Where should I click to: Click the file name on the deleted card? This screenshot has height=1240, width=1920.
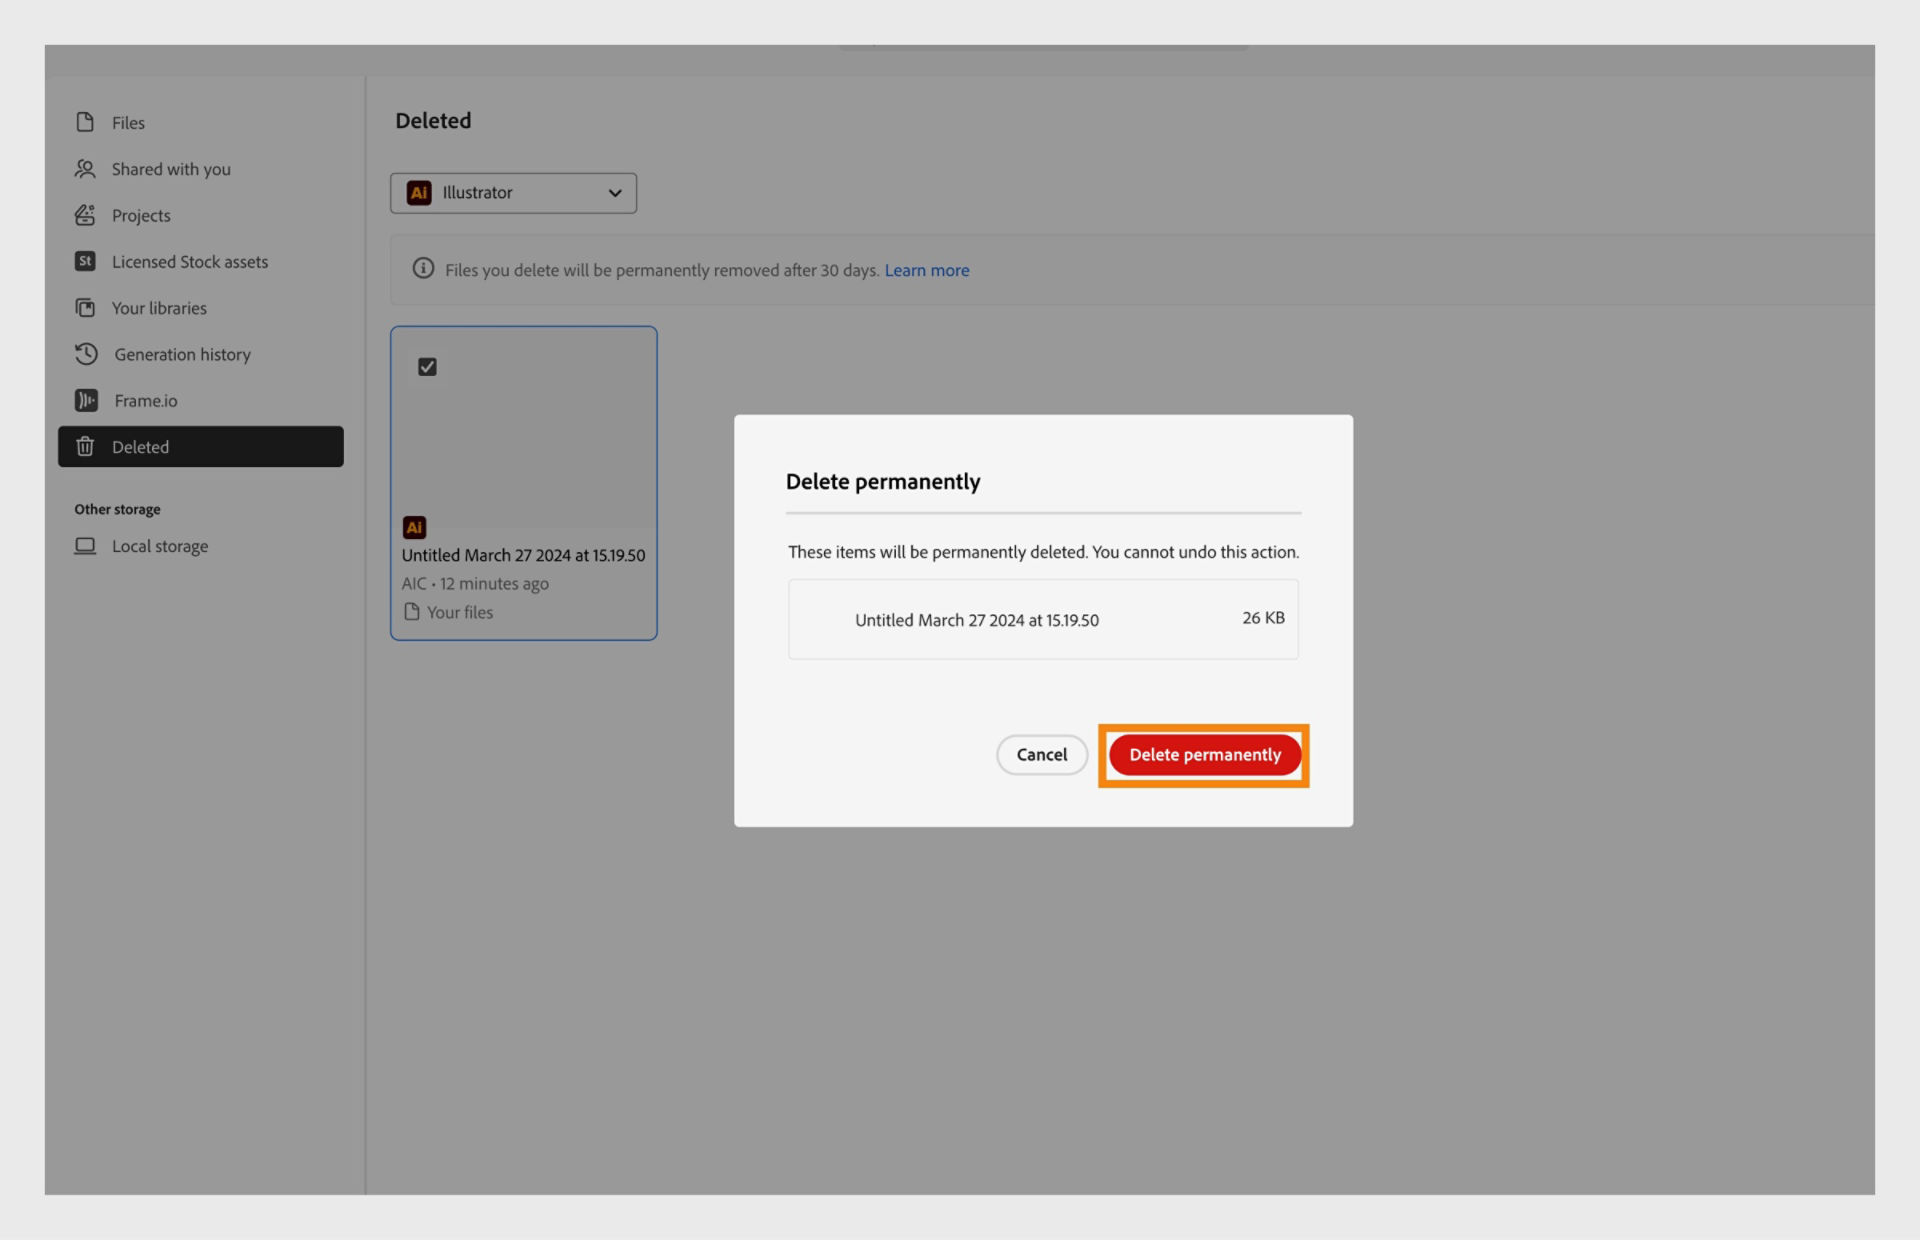pyautogui.click(x=523, y=555)
